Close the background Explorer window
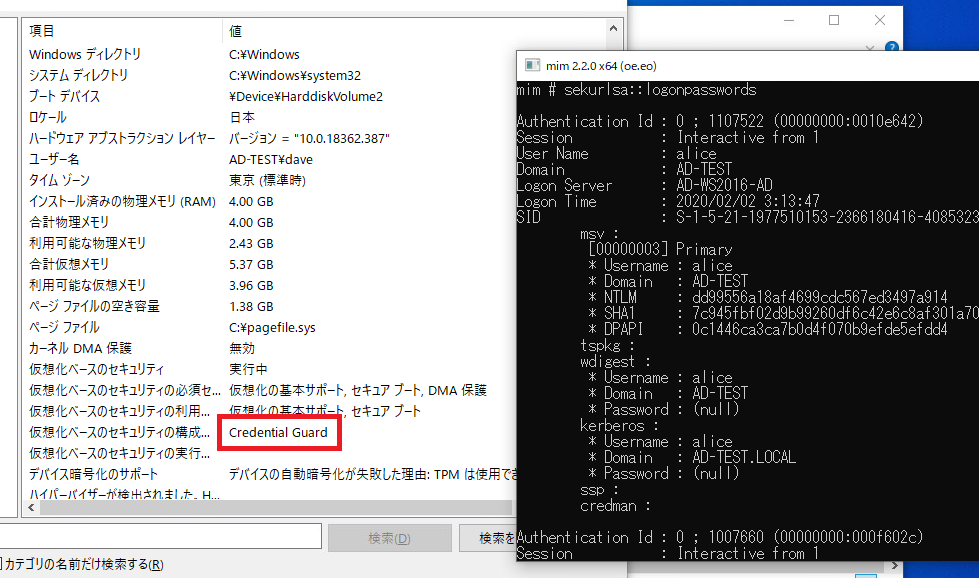 click(x=880, y=20)
